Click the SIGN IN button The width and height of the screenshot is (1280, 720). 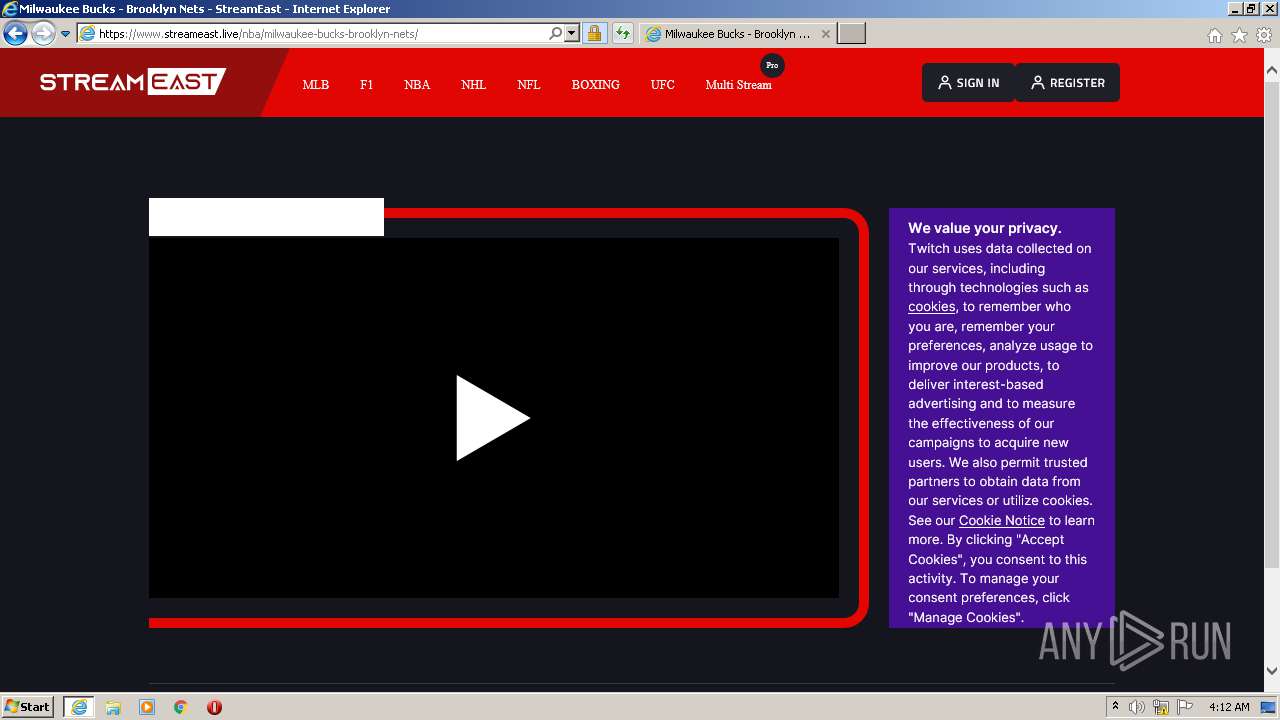pos(968,83)
